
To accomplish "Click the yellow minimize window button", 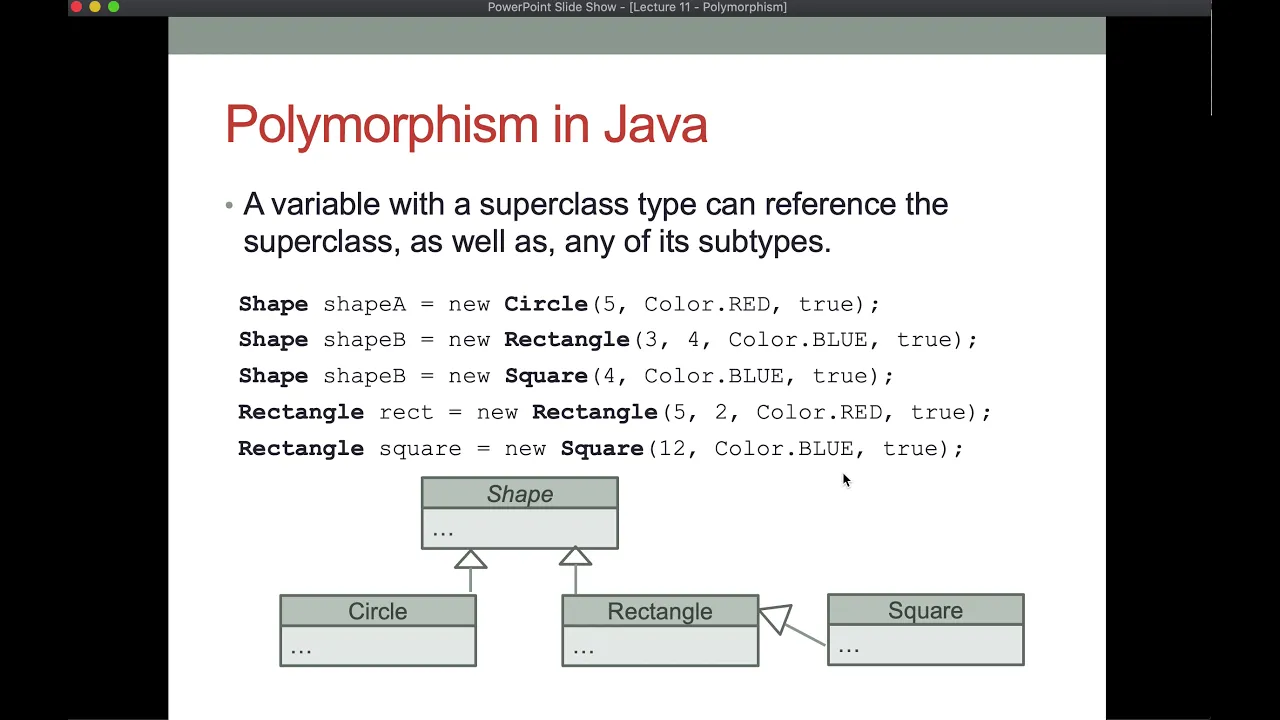I will coord(95,7).
